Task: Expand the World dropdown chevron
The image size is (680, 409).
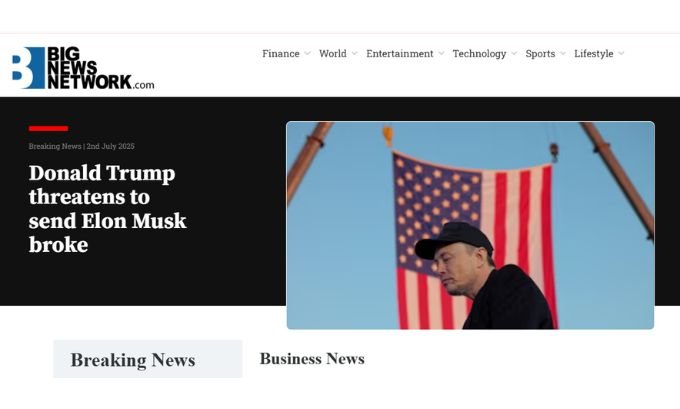Action: click(x=354, y=54)
